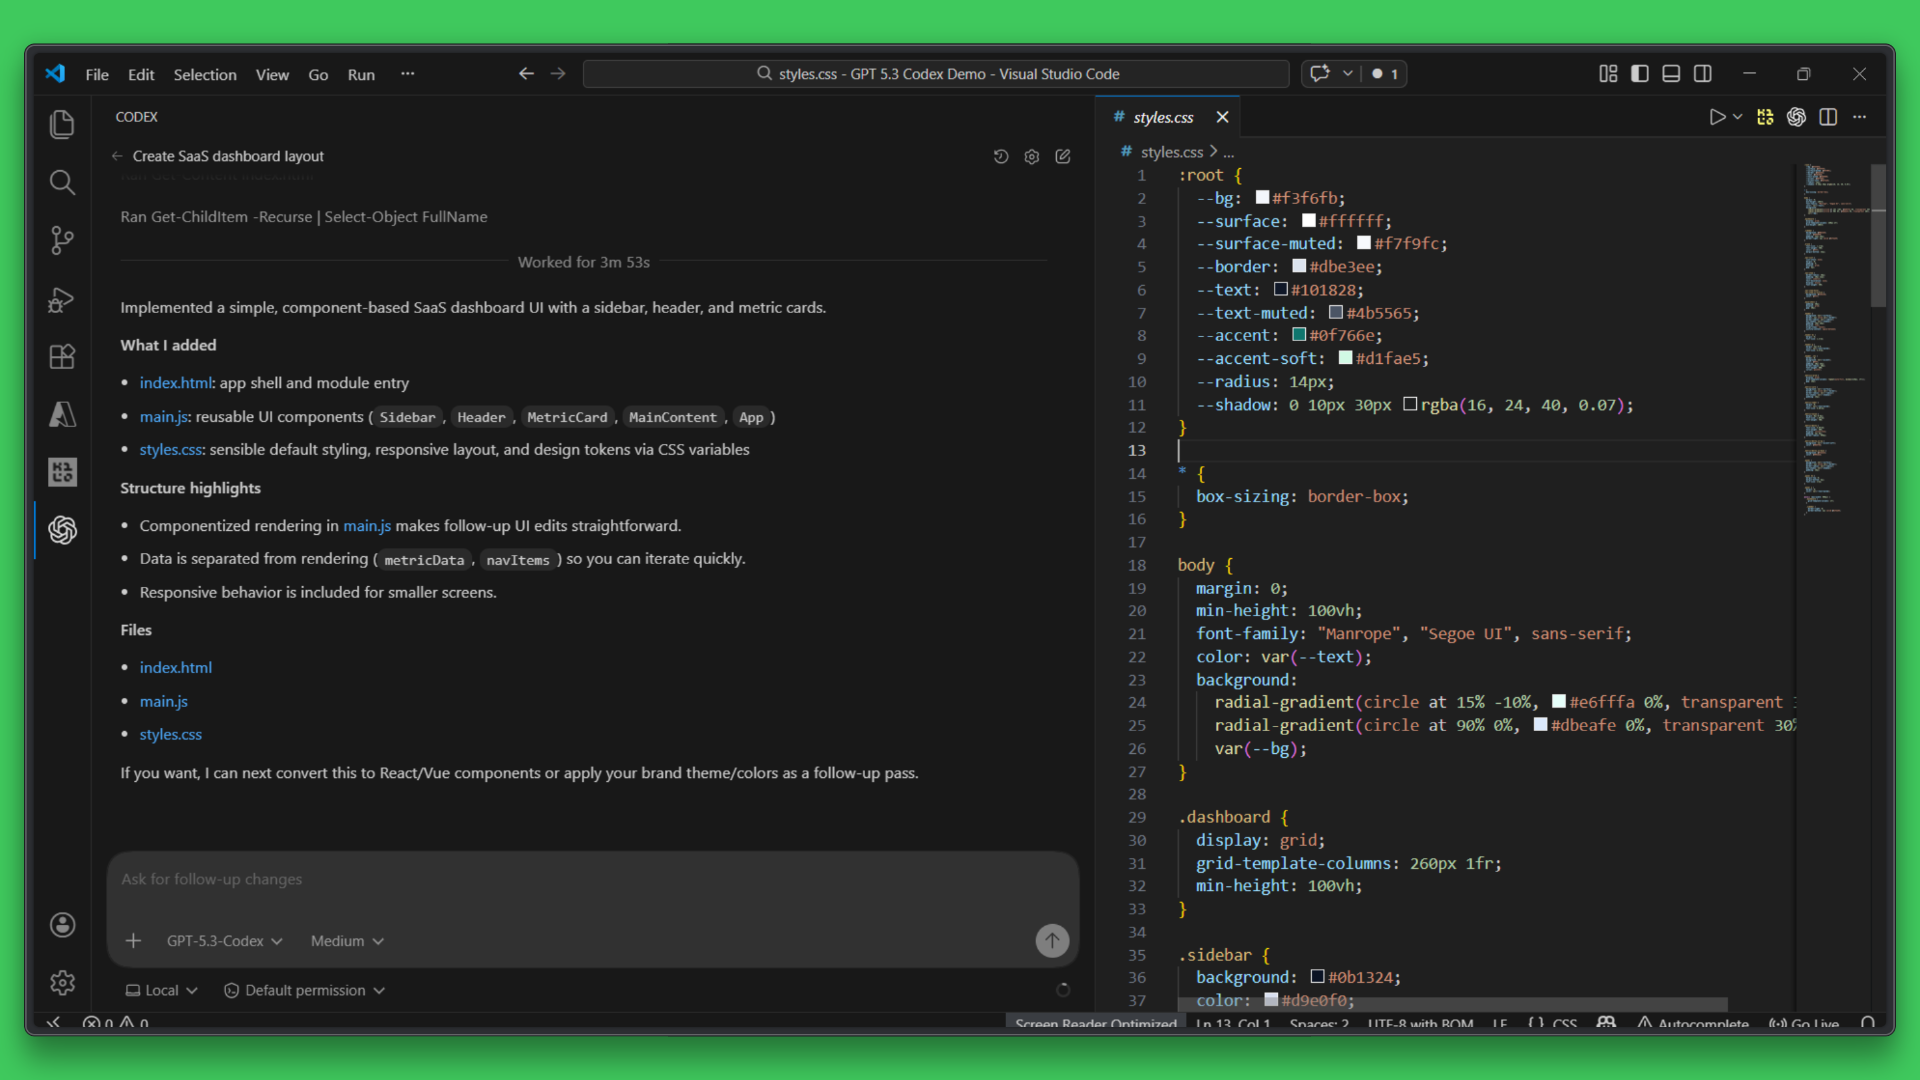The height and width of the screenshot is (1080, 1920).
Task: Open the main.js link under Files
Action: coord(163,701)
